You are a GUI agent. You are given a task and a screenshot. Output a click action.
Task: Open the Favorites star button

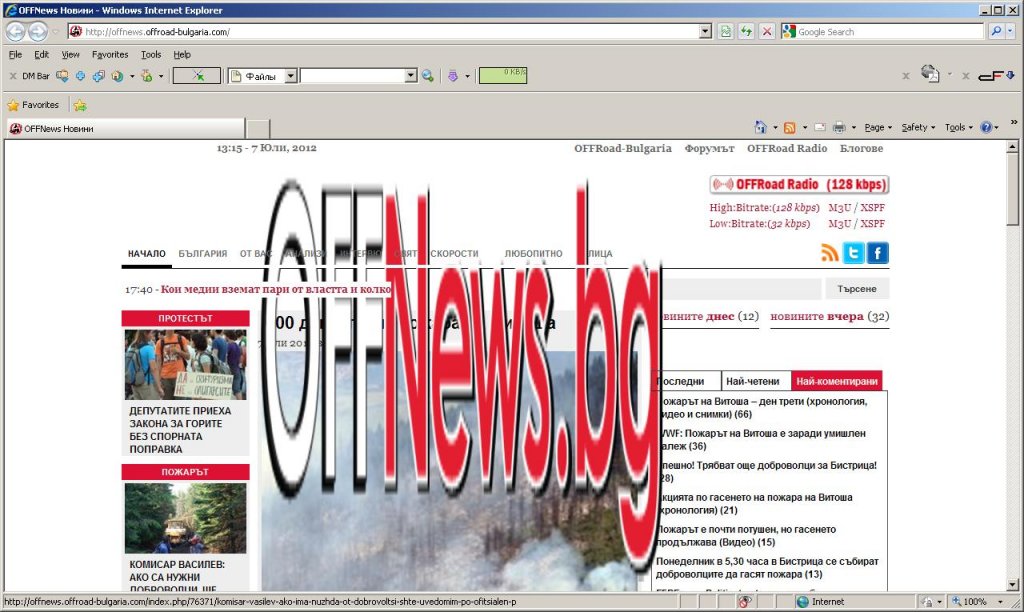pos(33,105)
